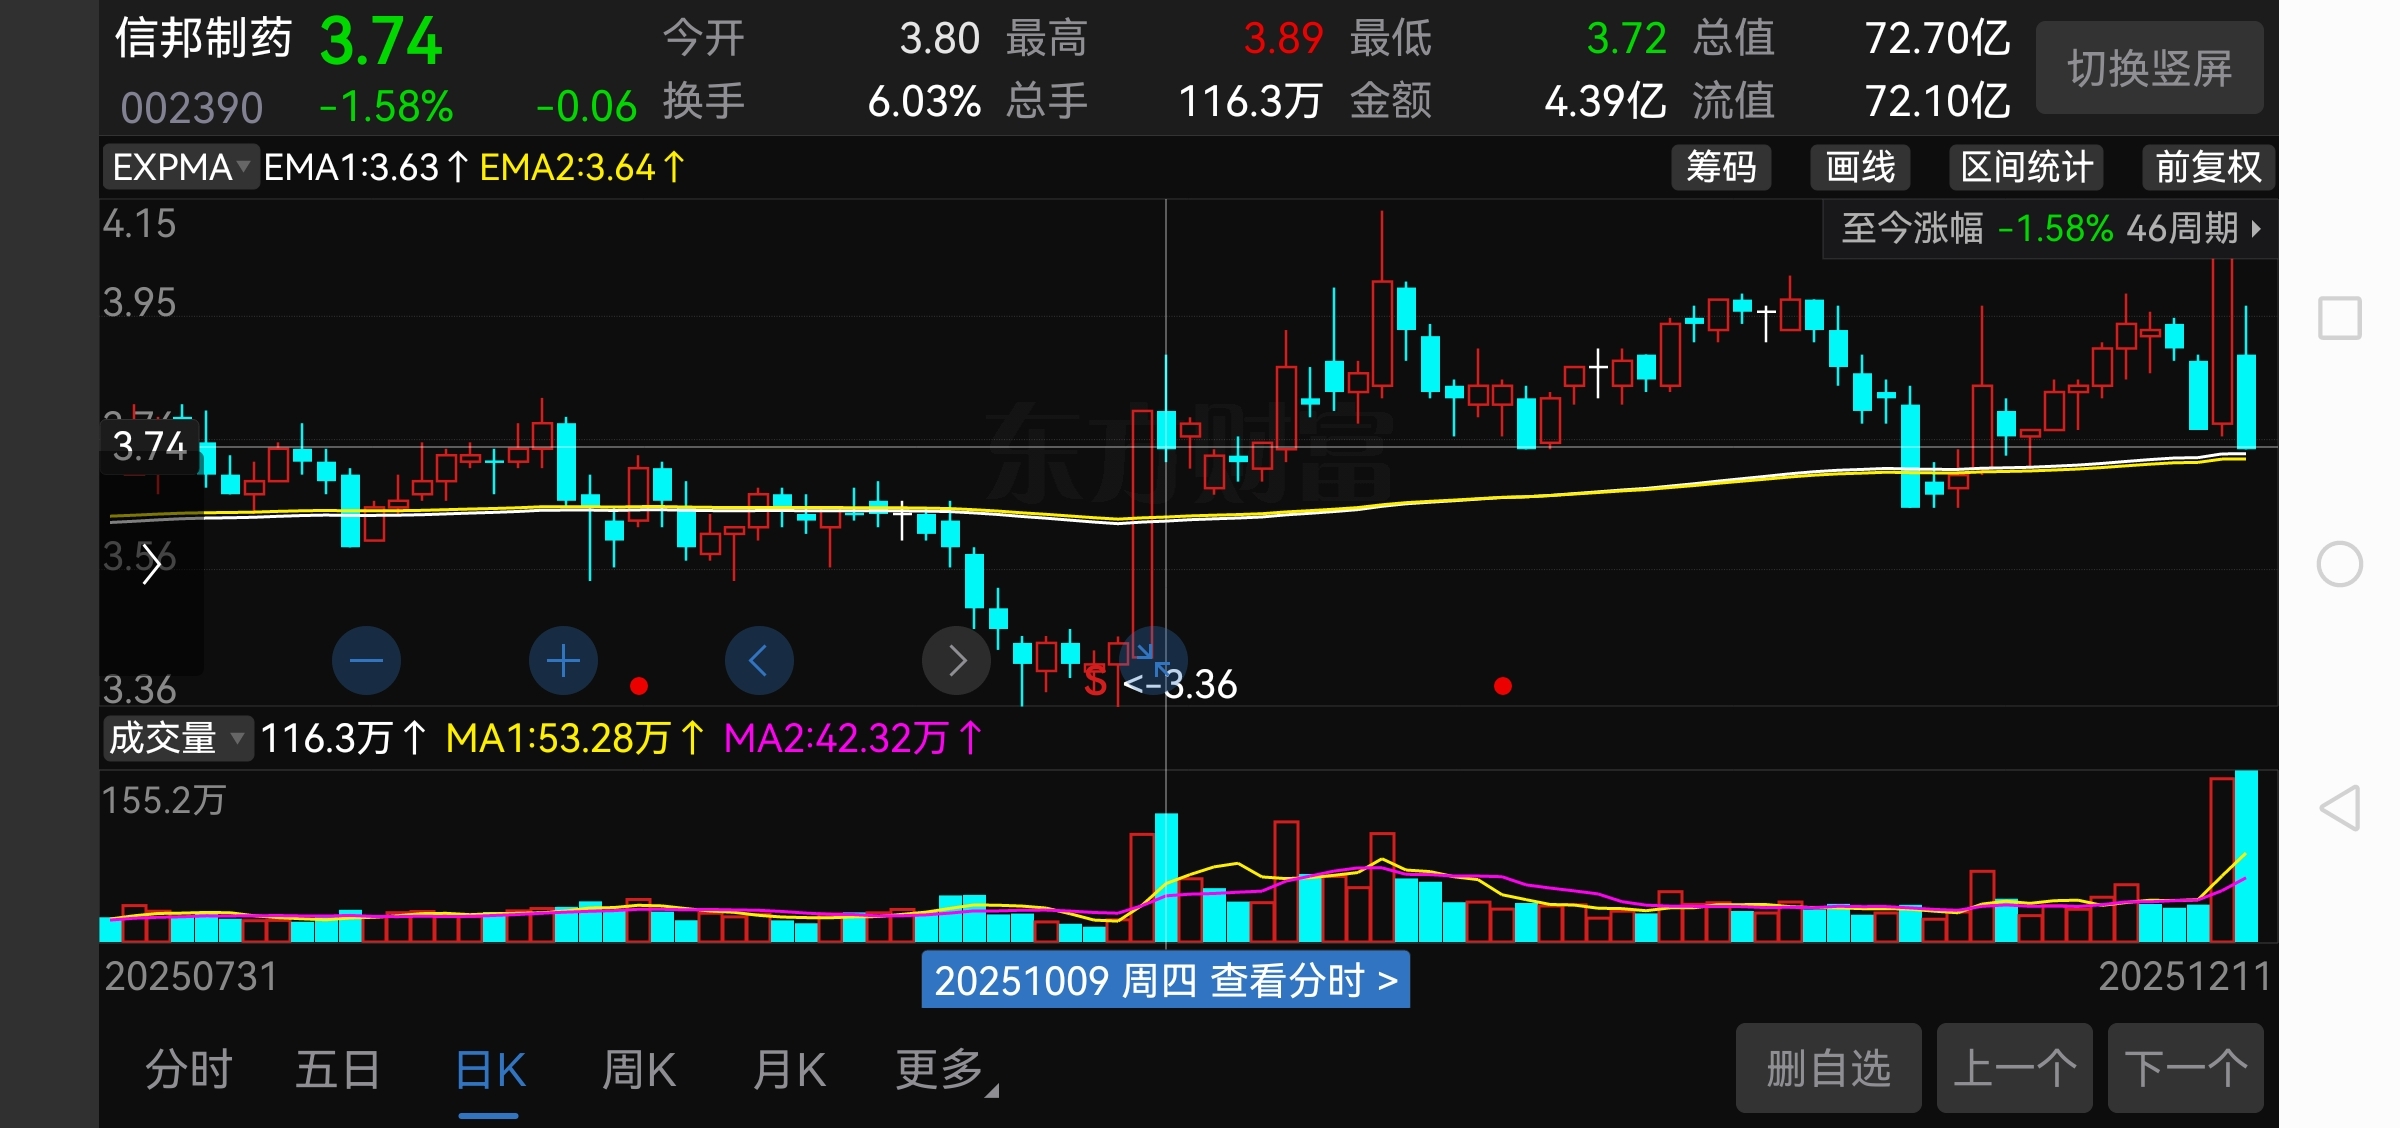Click the red S signal marker
The height and width of the screenshot is (1128, 2400).
(1095, 682)
